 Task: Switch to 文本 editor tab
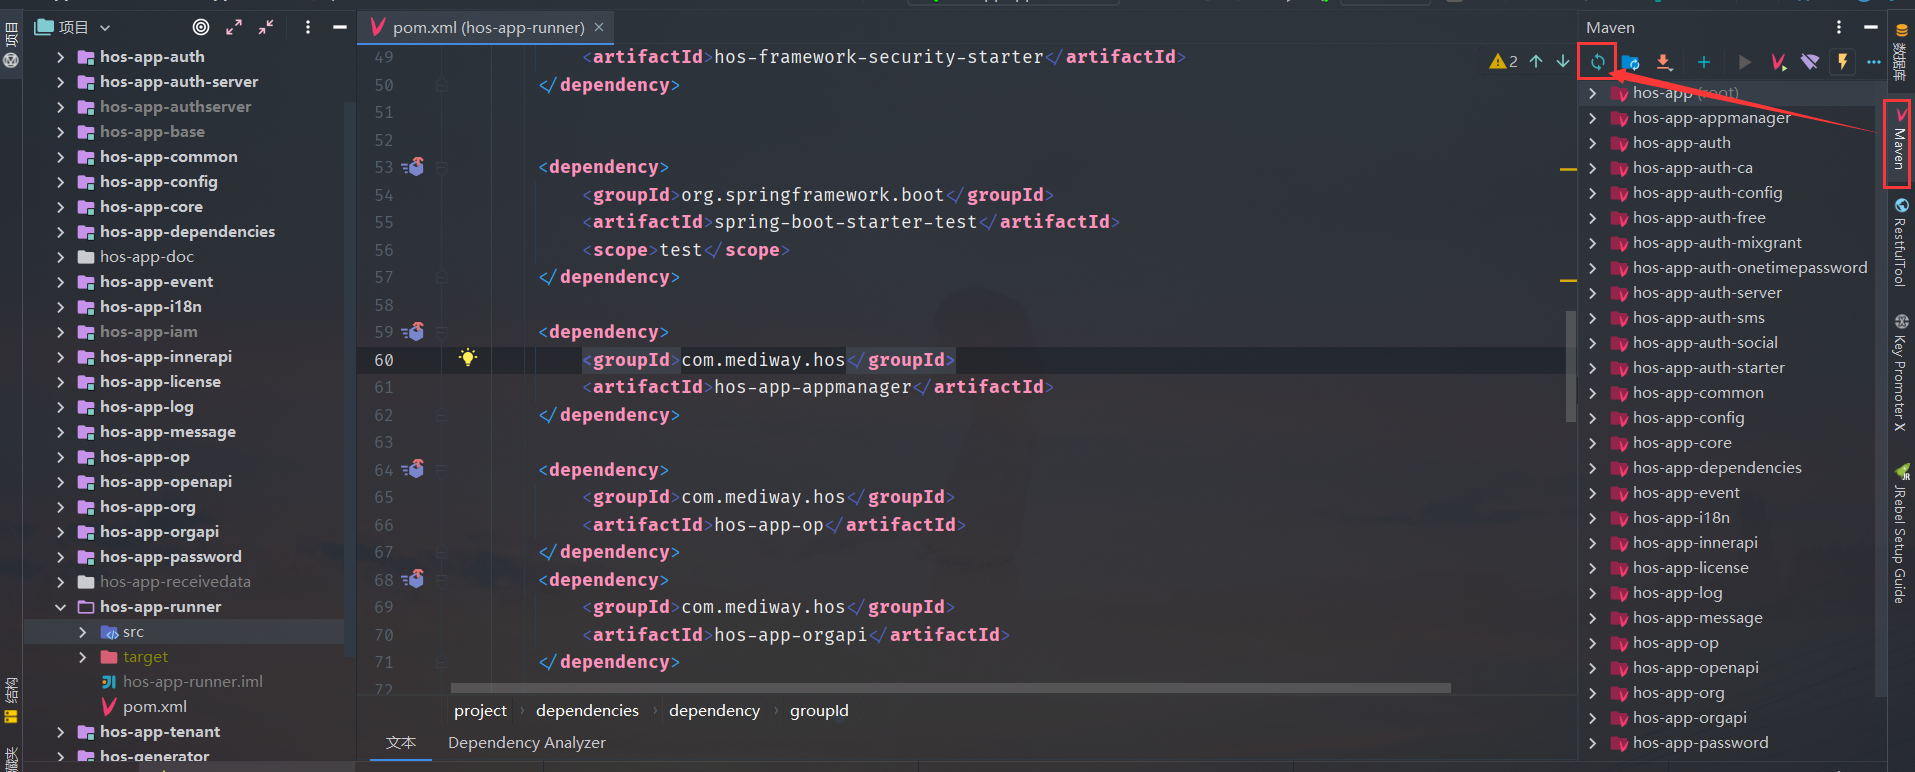pyautogui.click(x=401, y=743)
